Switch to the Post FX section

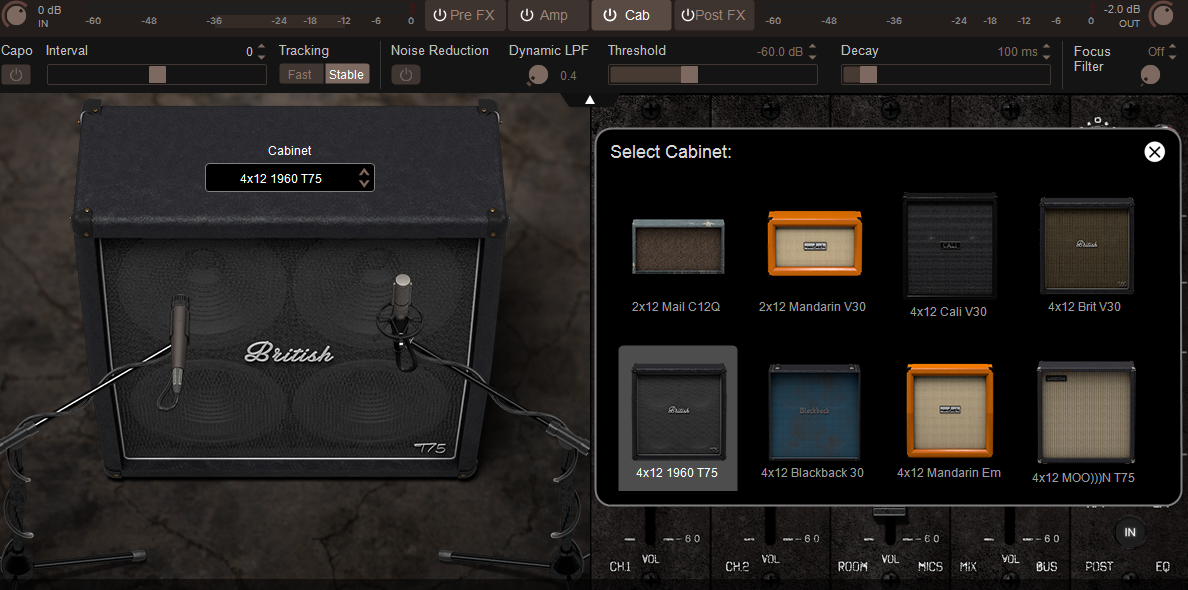[x=714, y=15]
